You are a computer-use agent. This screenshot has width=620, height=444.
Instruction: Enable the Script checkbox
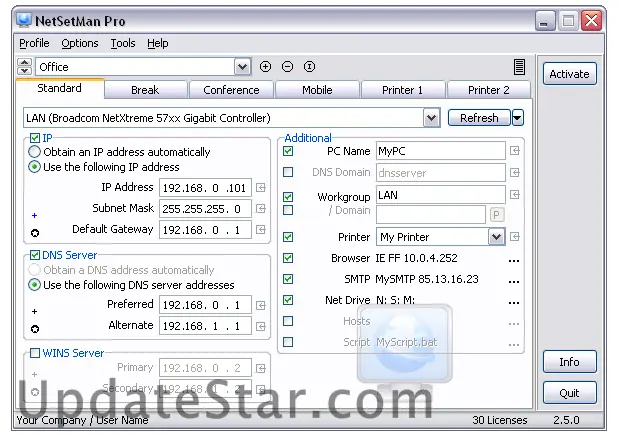288,342
